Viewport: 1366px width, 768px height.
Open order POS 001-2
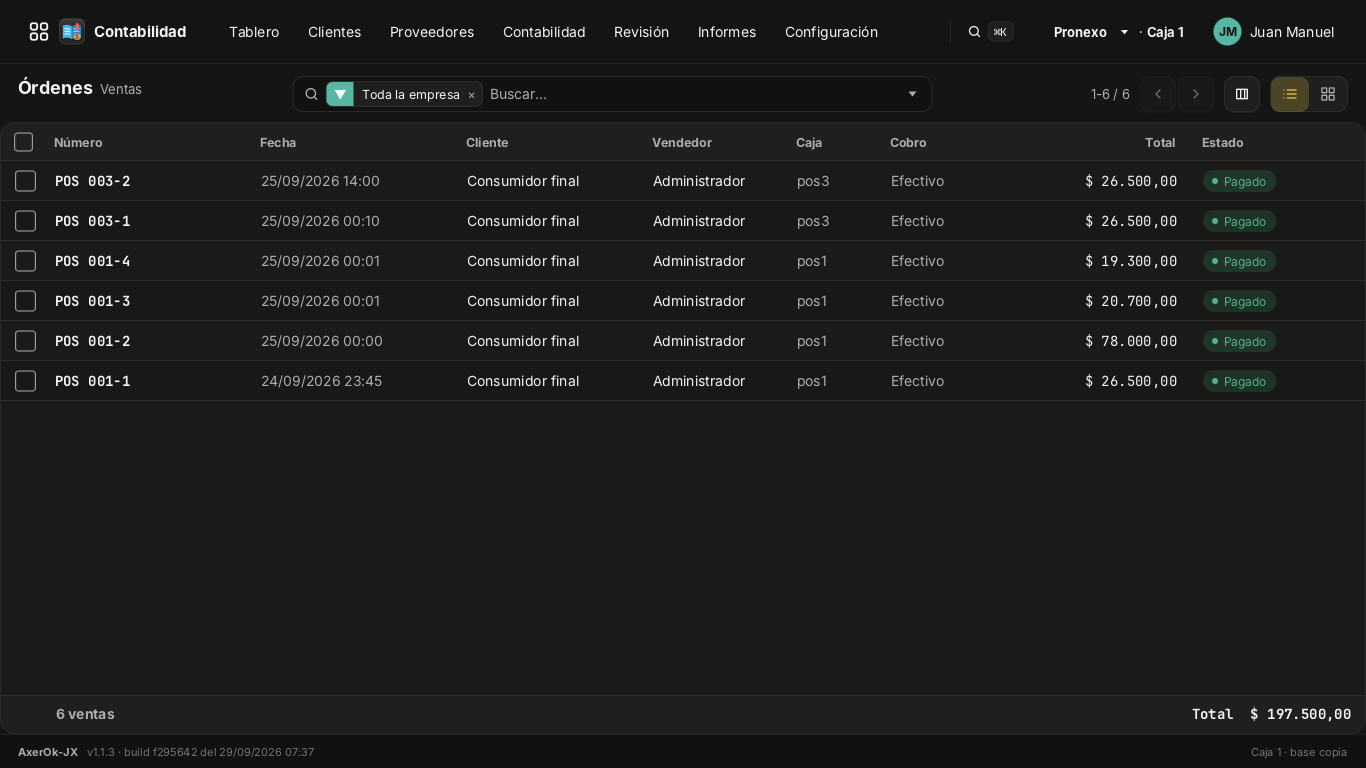(x=93, y=341)
